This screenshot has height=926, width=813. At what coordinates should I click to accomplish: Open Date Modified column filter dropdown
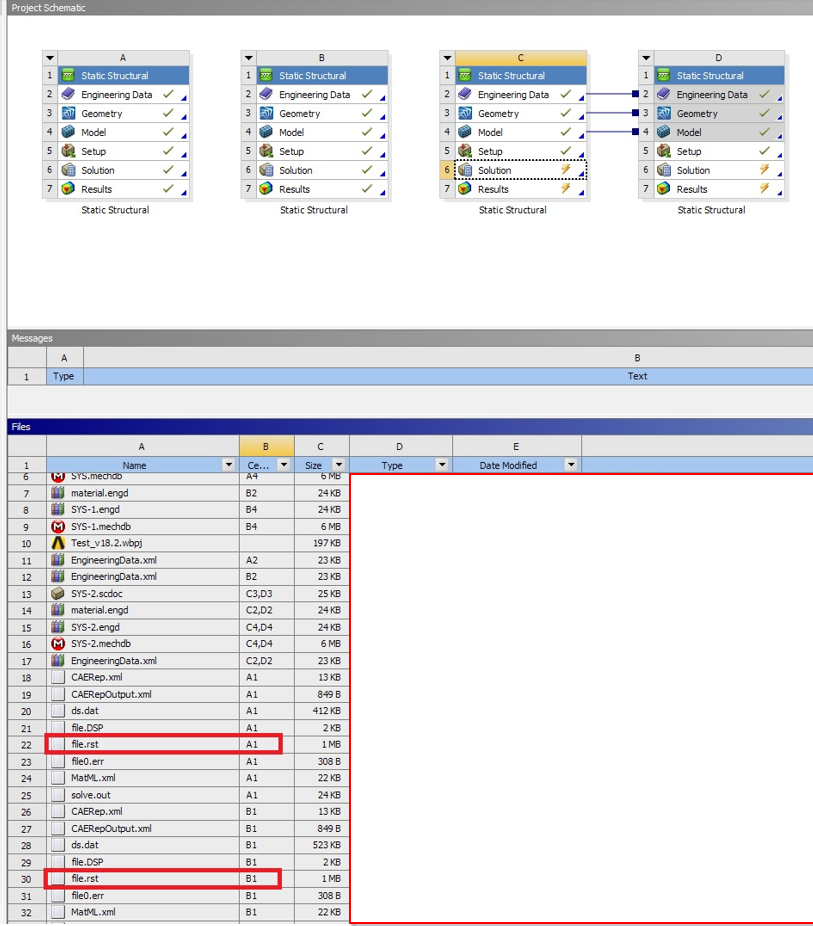[571, 465]
